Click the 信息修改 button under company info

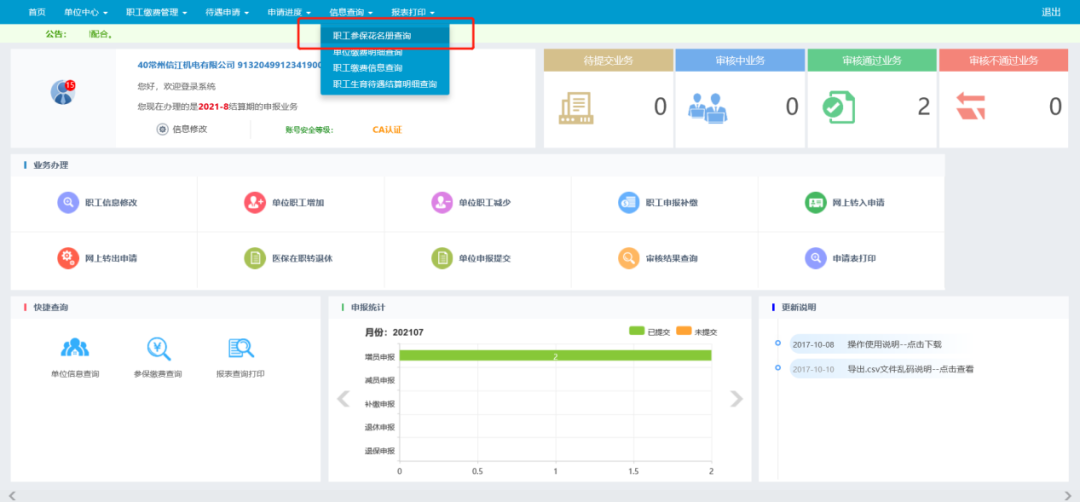(183, 129)
